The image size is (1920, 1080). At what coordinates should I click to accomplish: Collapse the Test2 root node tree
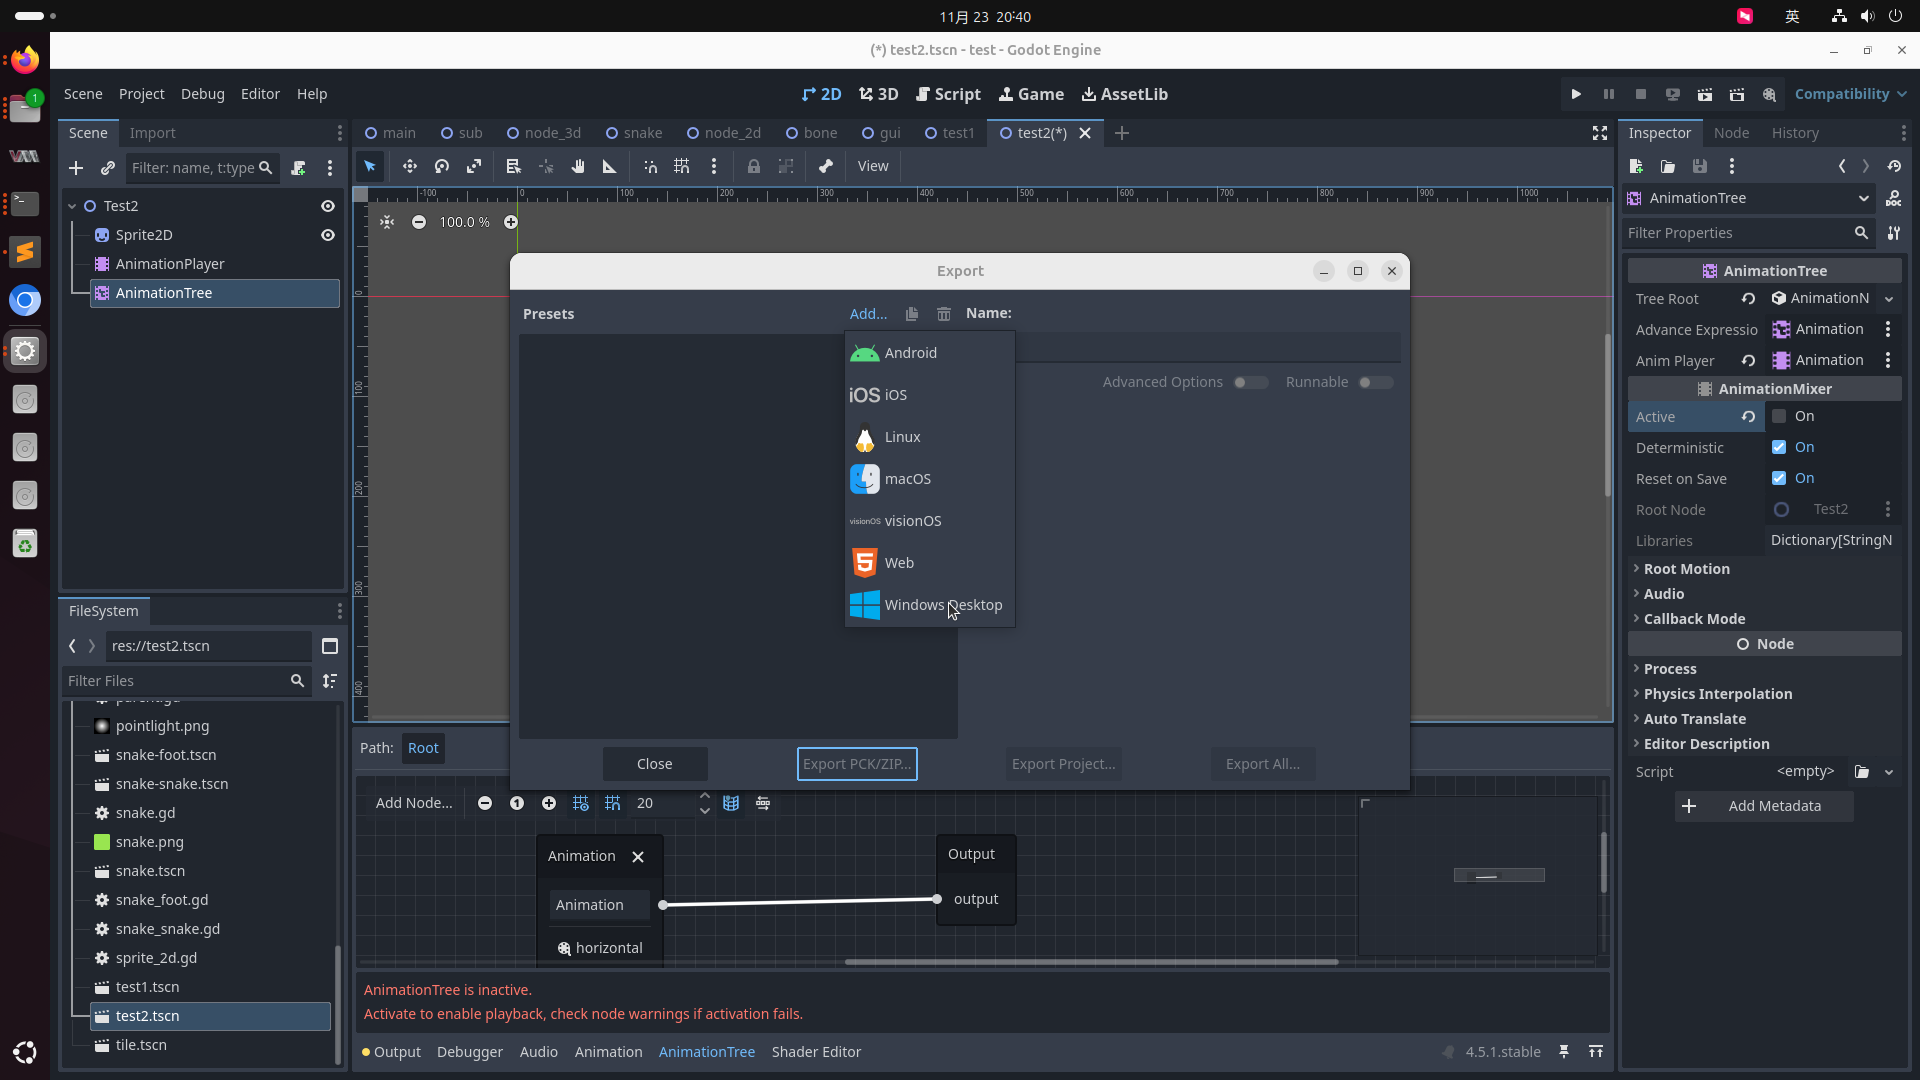point(72,206)
